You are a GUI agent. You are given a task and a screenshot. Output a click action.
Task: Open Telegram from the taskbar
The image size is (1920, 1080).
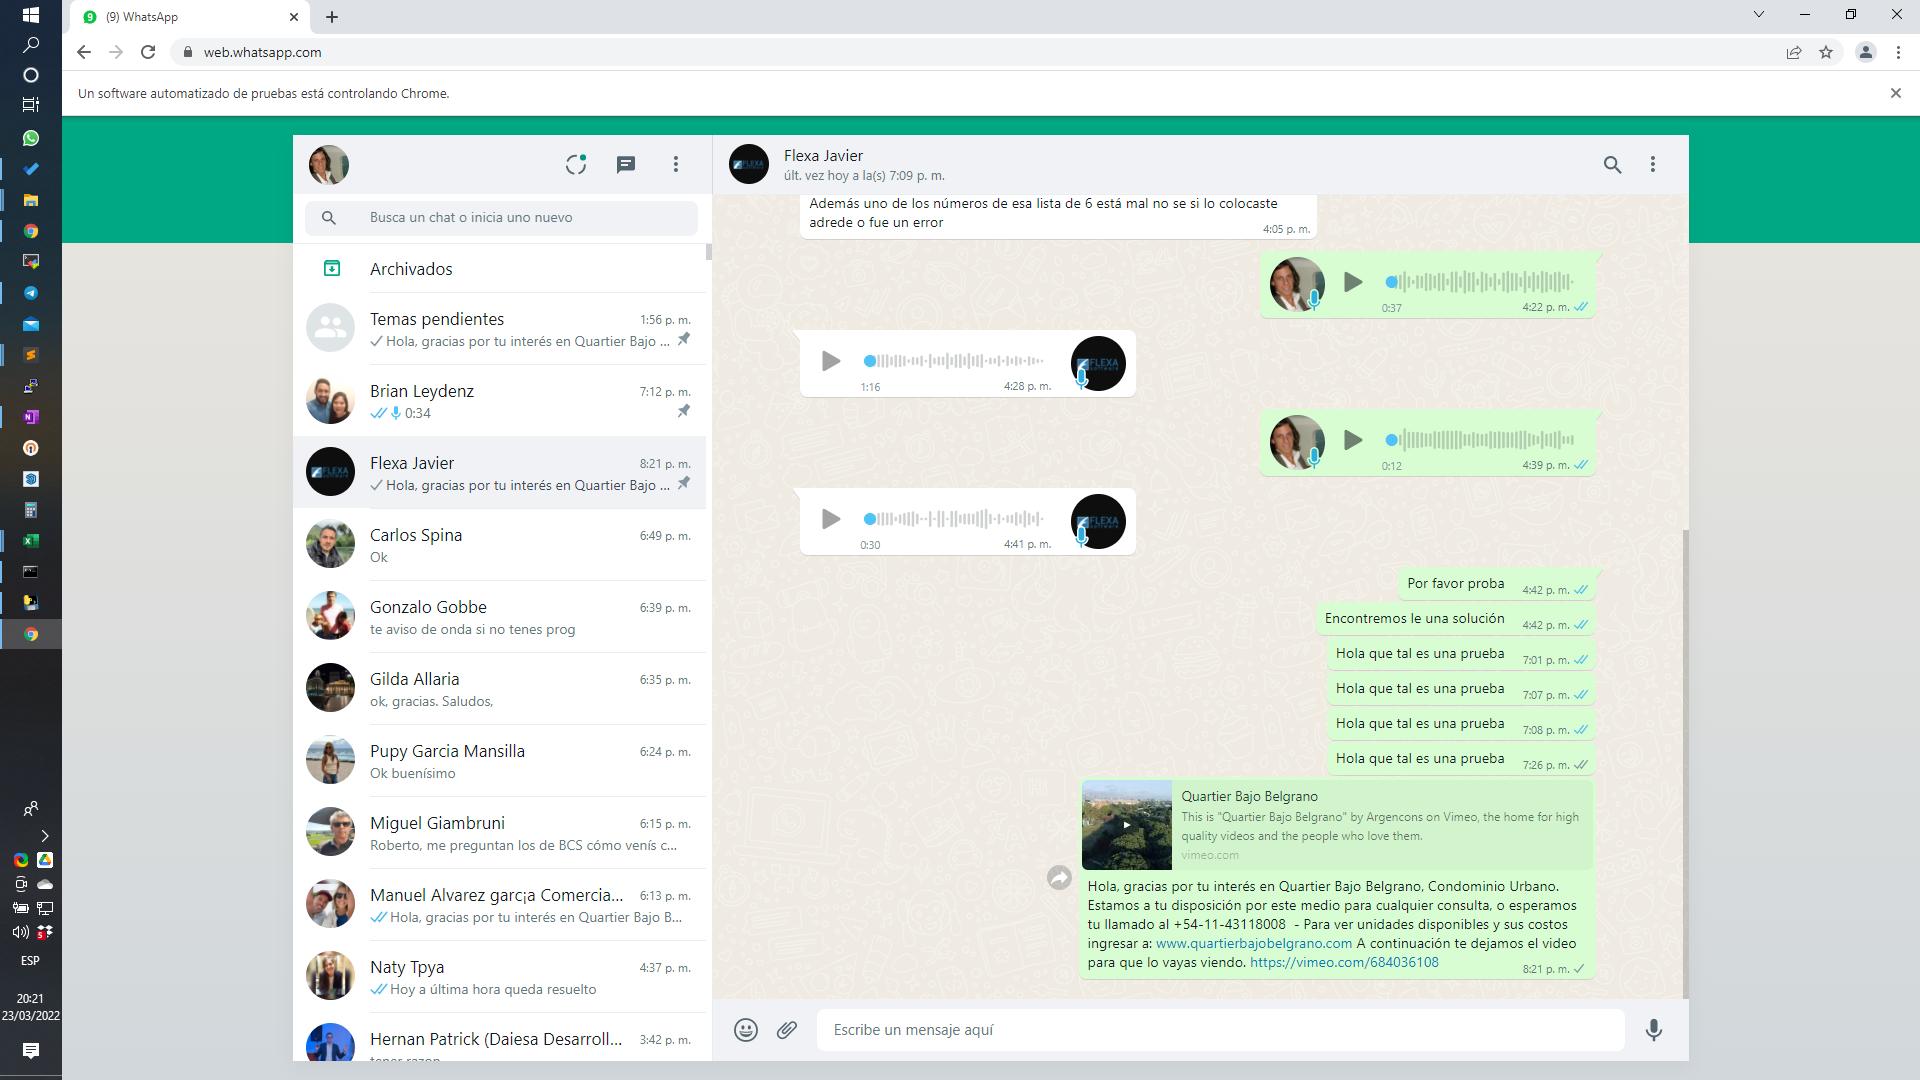tap(31, 293)
